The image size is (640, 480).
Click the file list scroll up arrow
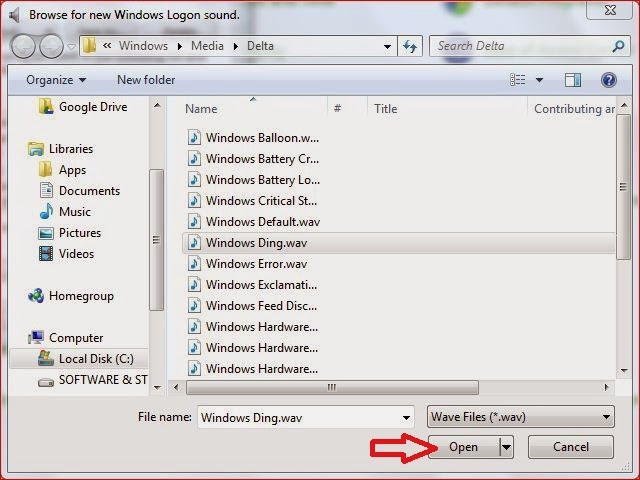click(624, 105)
